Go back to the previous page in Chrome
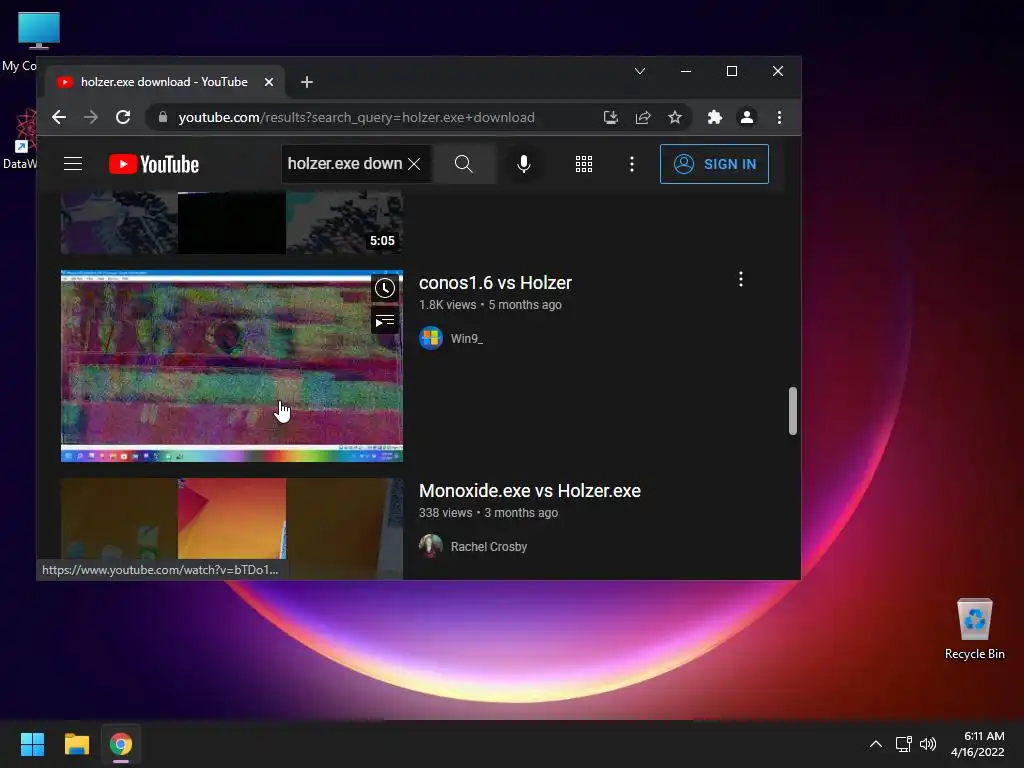The image size is (1024, 768). [x=59, y=118]
